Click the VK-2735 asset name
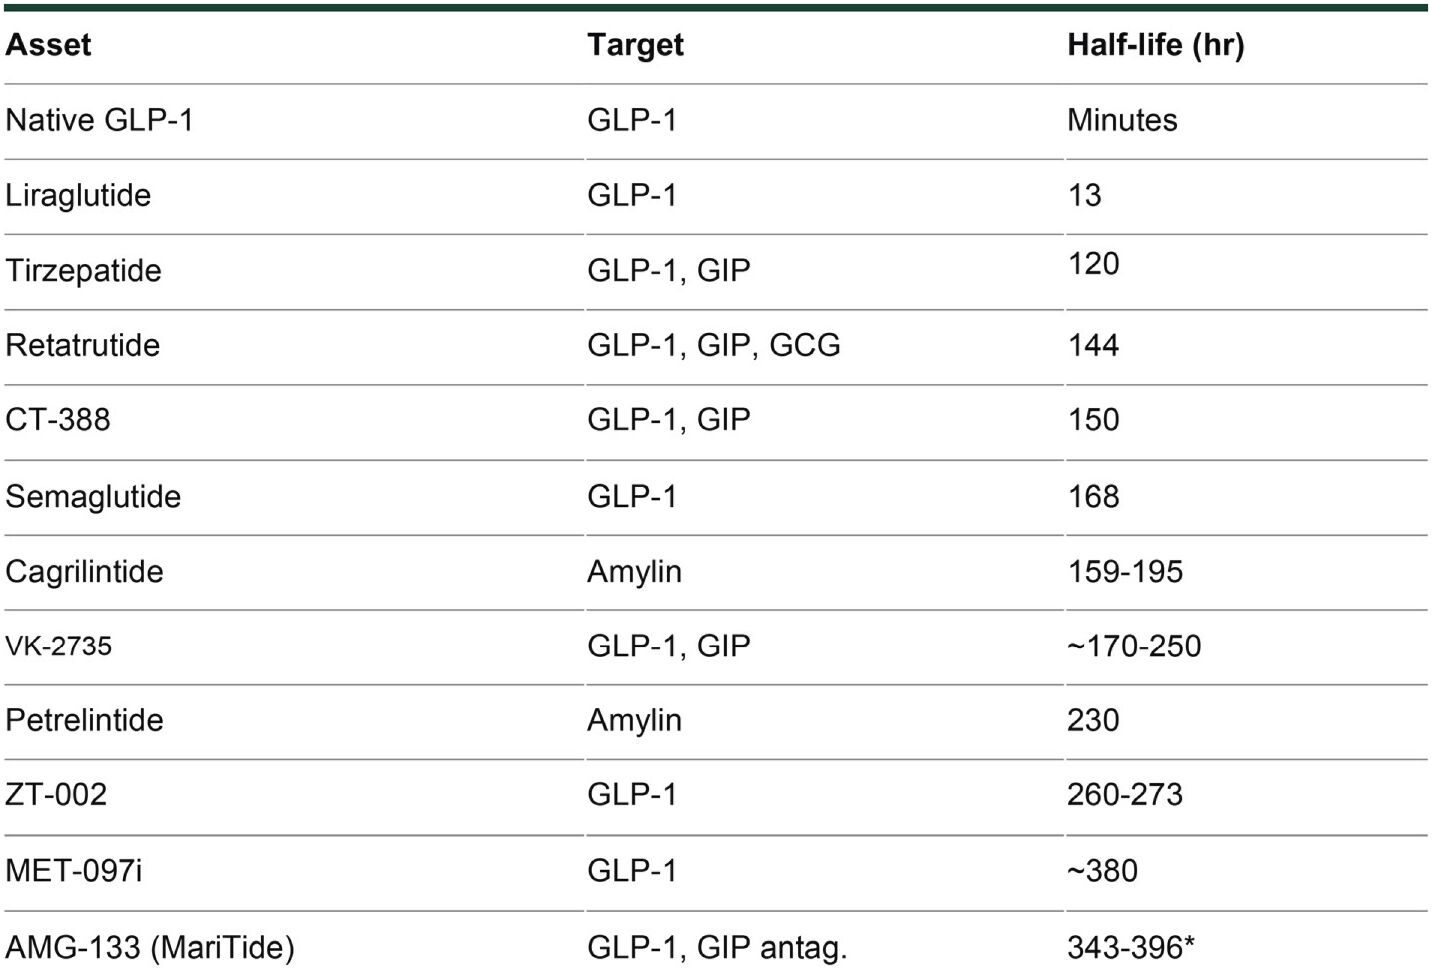The width and height of the screenshot is (1432, 972). click(58, 646)
